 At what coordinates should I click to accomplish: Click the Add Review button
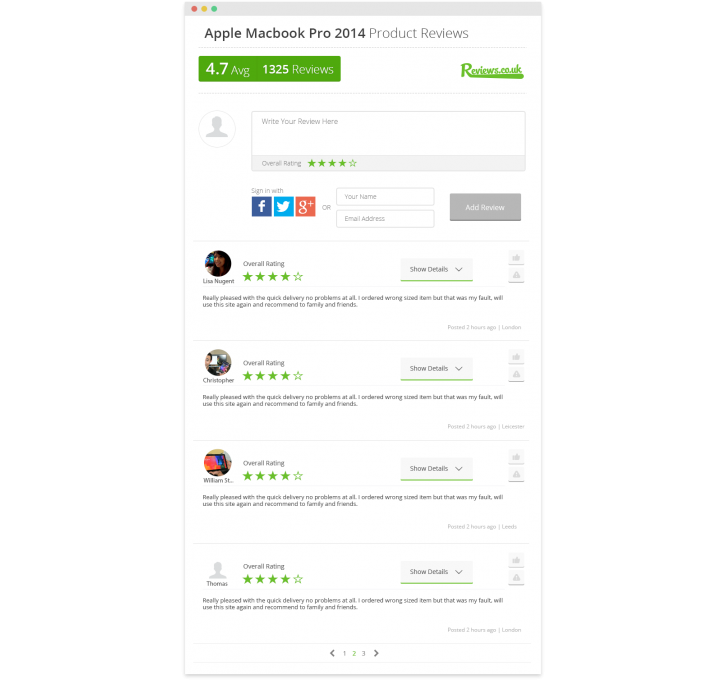tap(485, 207)
